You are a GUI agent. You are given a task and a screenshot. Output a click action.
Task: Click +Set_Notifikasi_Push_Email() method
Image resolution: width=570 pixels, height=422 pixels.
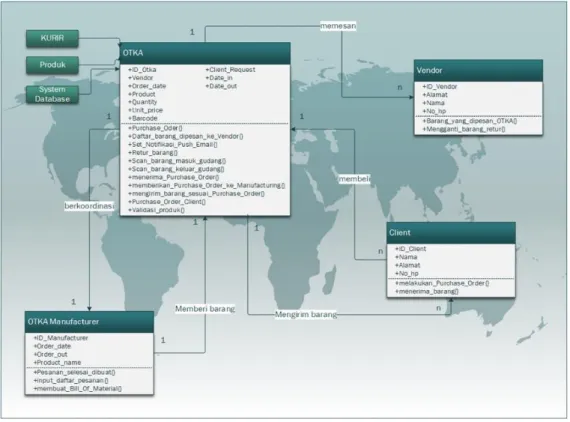173,144
